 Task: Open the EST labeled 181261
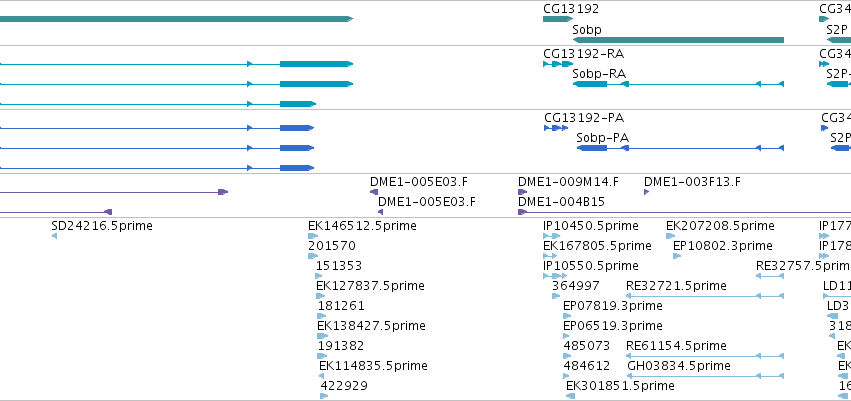(x=321, y=316)
